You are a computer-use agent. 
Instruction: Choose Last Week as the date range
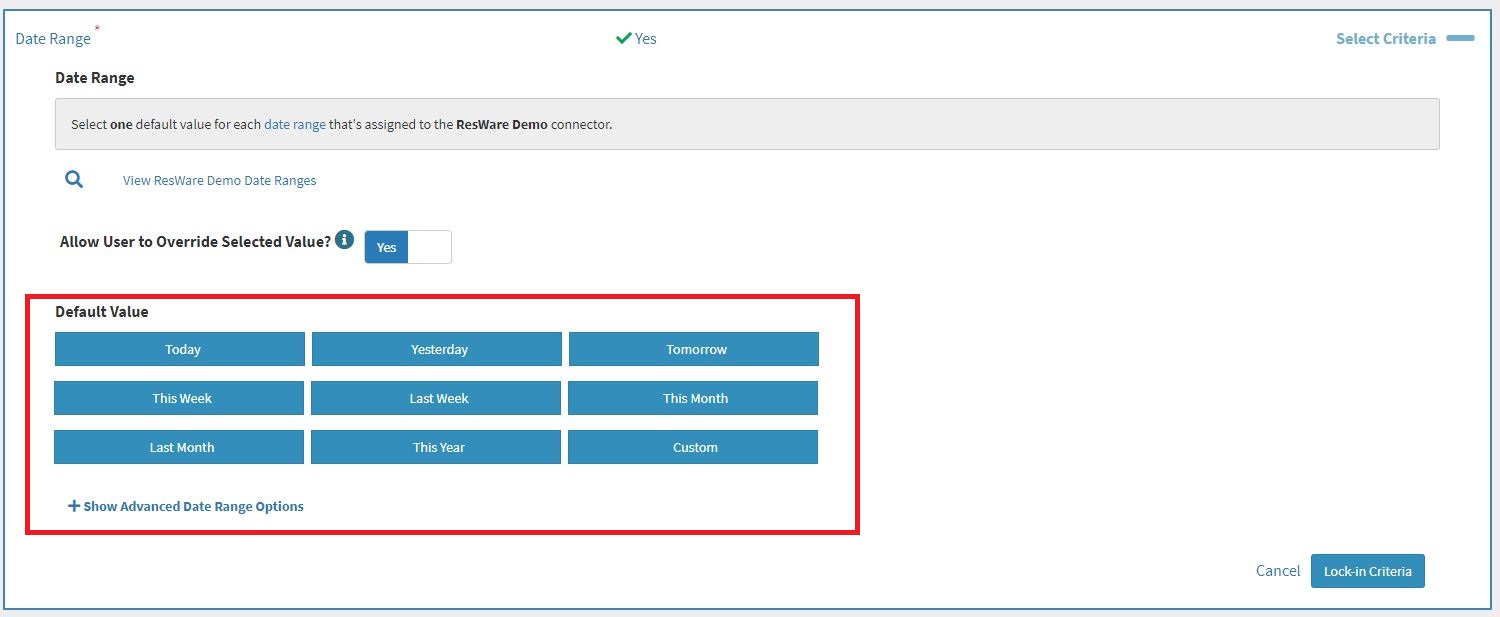[x=436, y=398]
